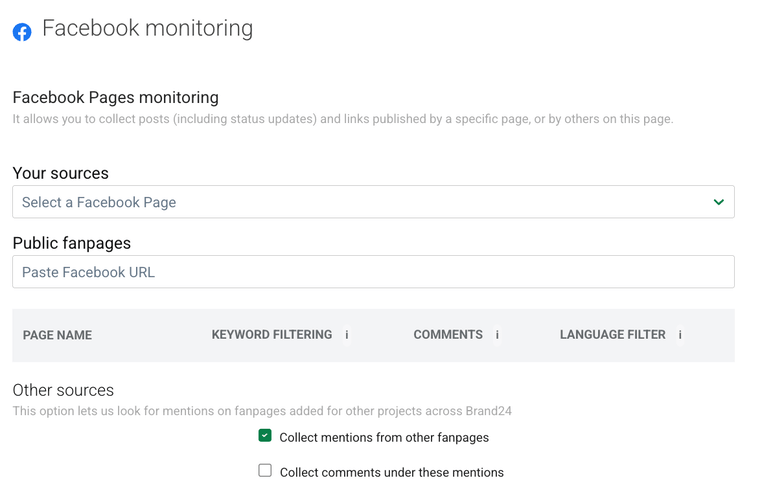762x500 pixels.
Task: Click the Keyword Filtering info icon
Action: (x=346, y=335)
